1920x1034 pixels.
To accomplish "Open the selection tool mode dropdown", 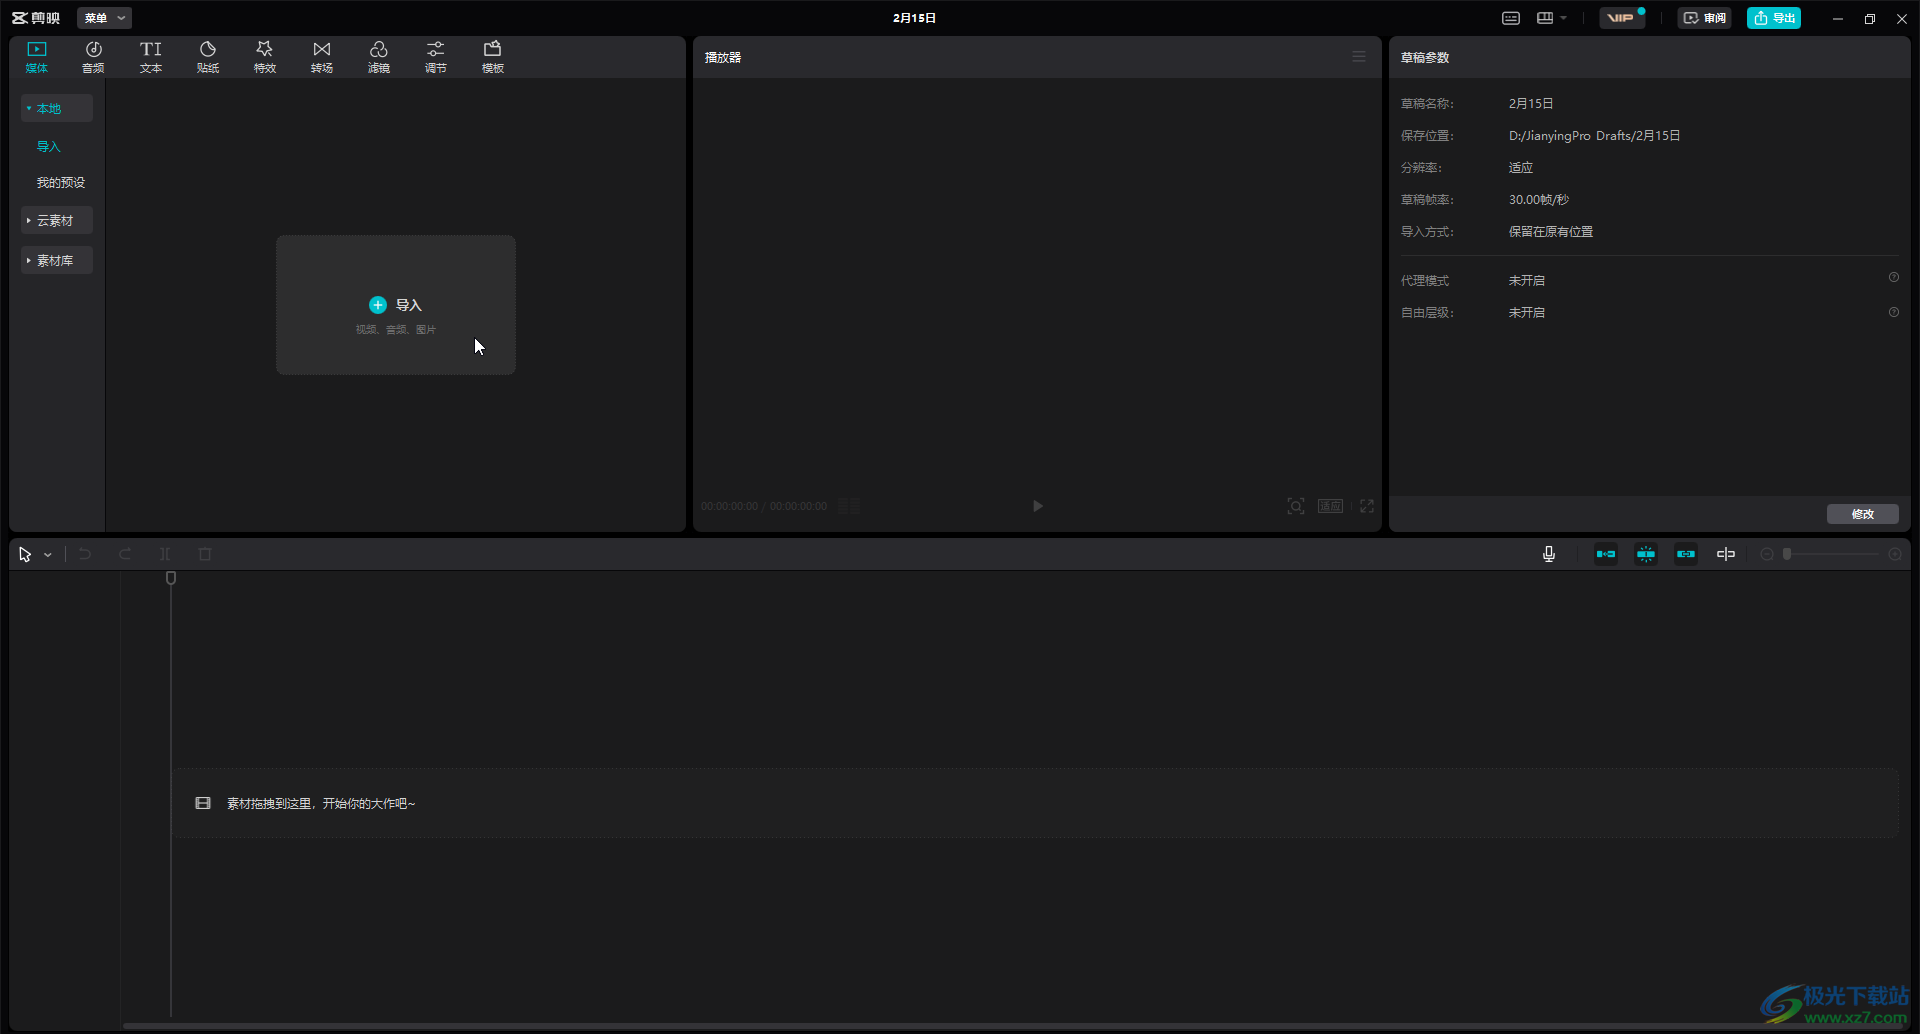I will [48, 555].
